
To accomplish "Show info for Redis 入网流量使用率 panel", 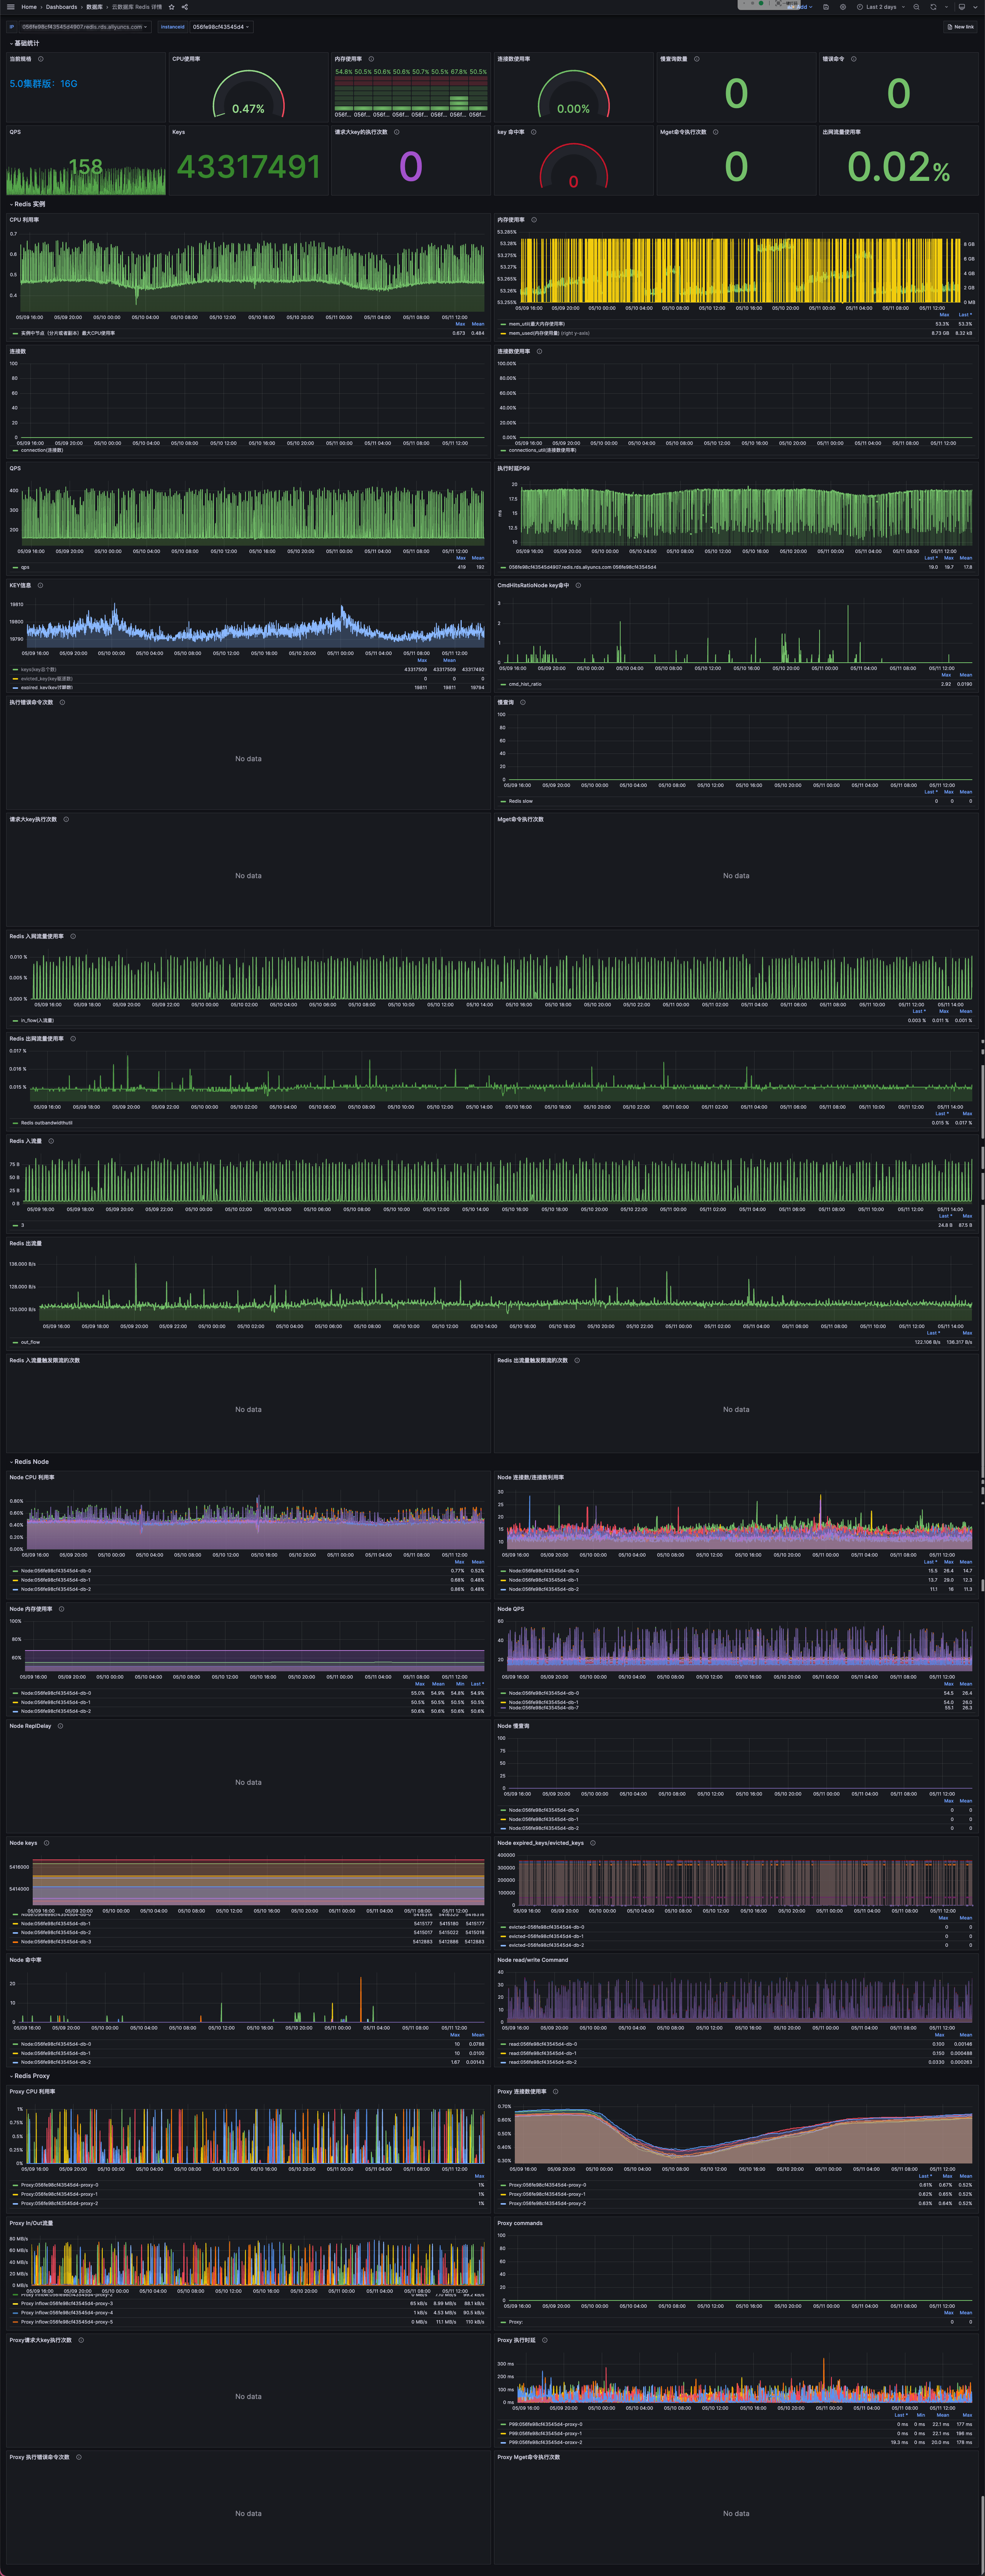I will [73, 937].
